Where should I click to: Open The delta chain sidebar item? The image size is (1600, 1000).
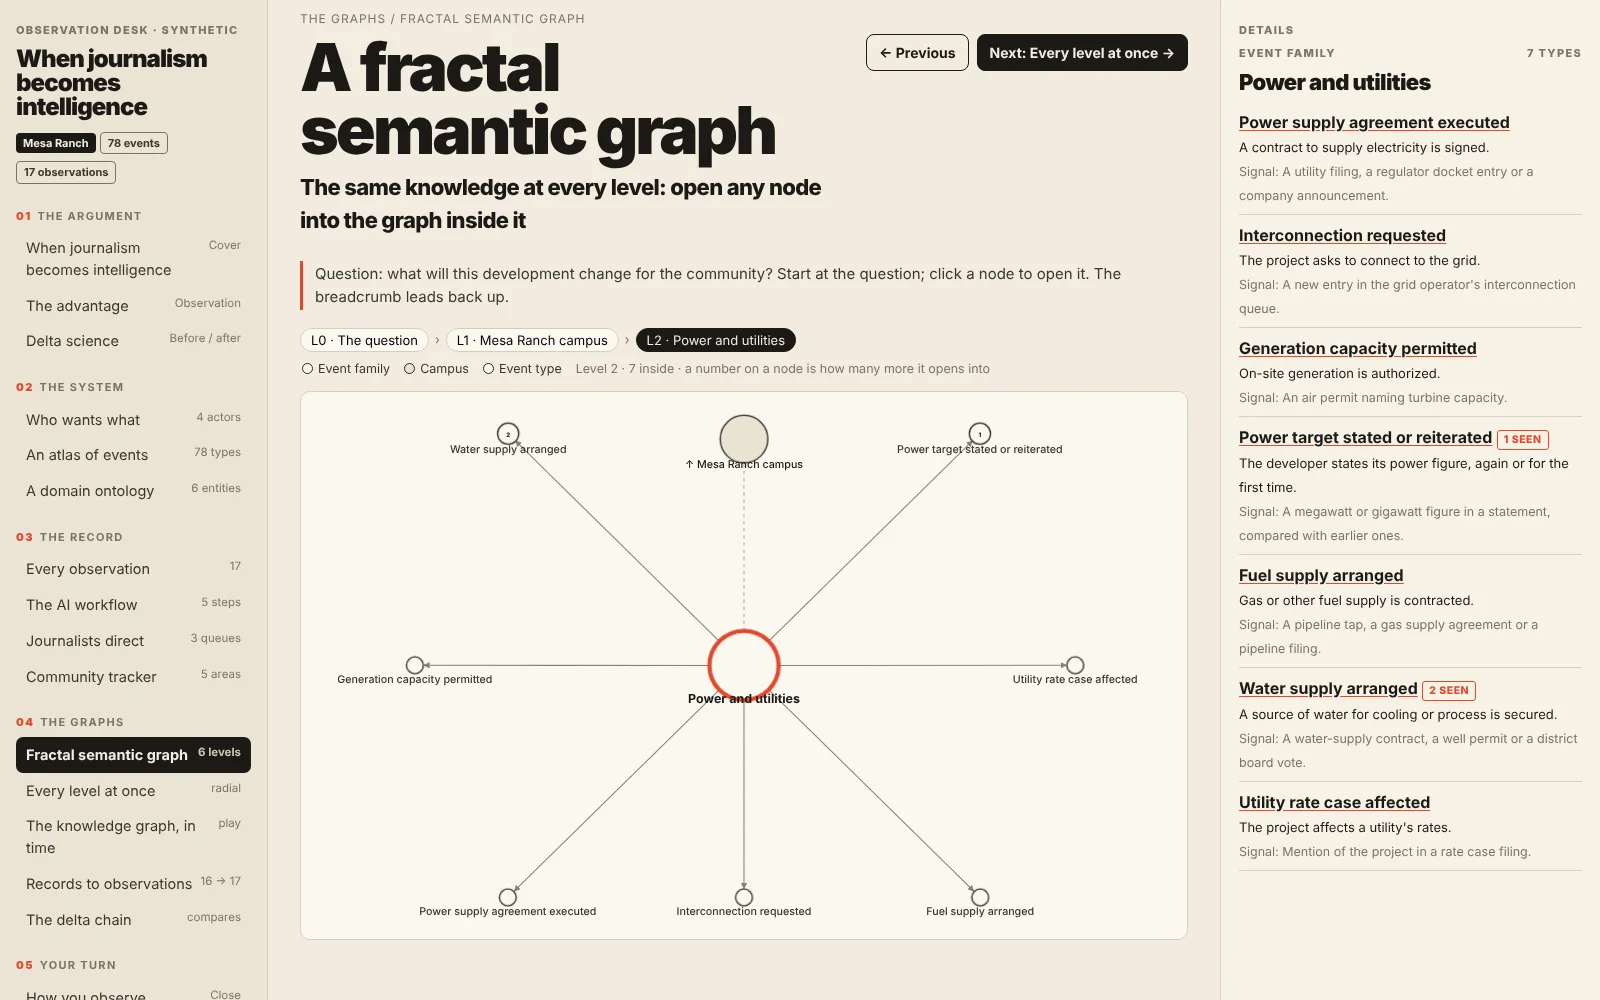point(133,920)
